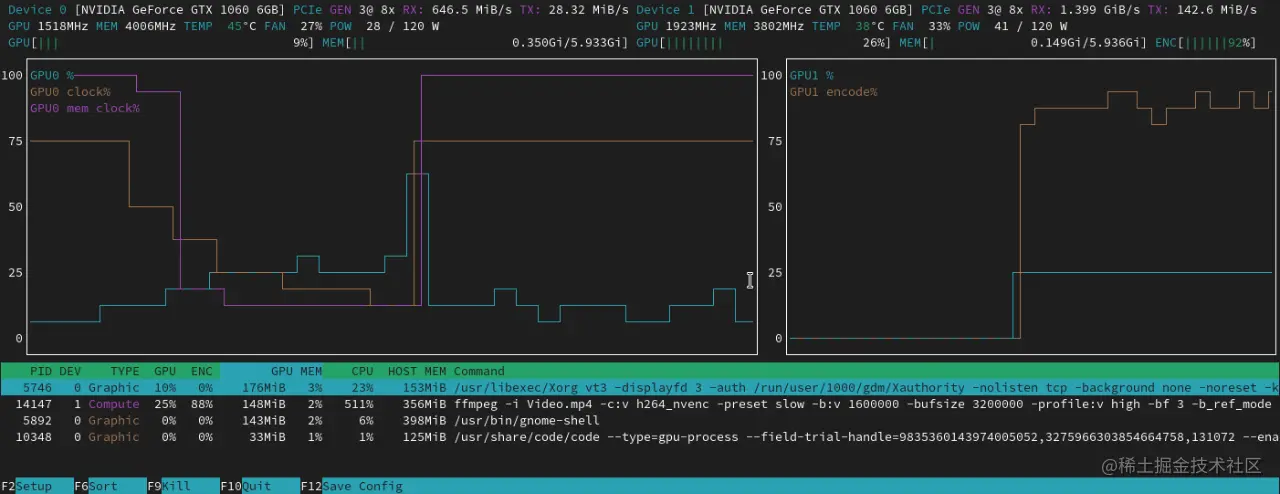Click Device 1 ENC bar showing 92%

[x=1206, y=43]
